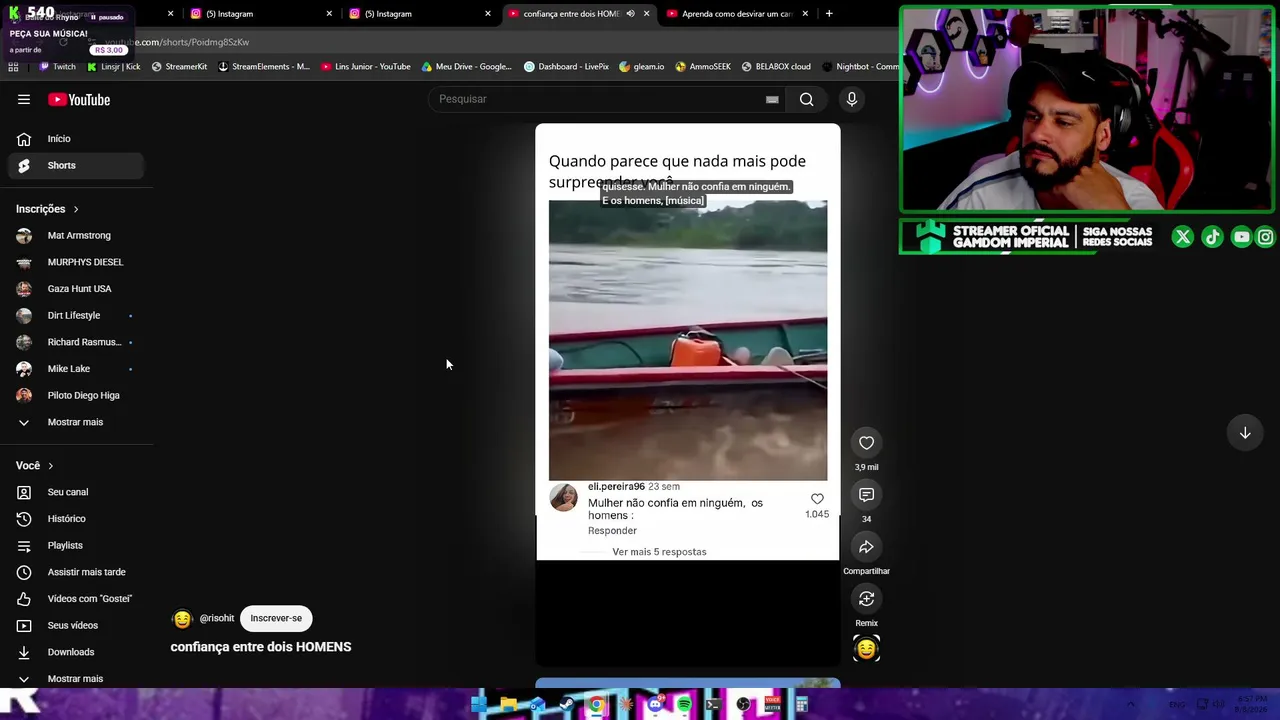Open a new browser tab
This screenshot has width=1280, height=720.
(x=829, y=14)
